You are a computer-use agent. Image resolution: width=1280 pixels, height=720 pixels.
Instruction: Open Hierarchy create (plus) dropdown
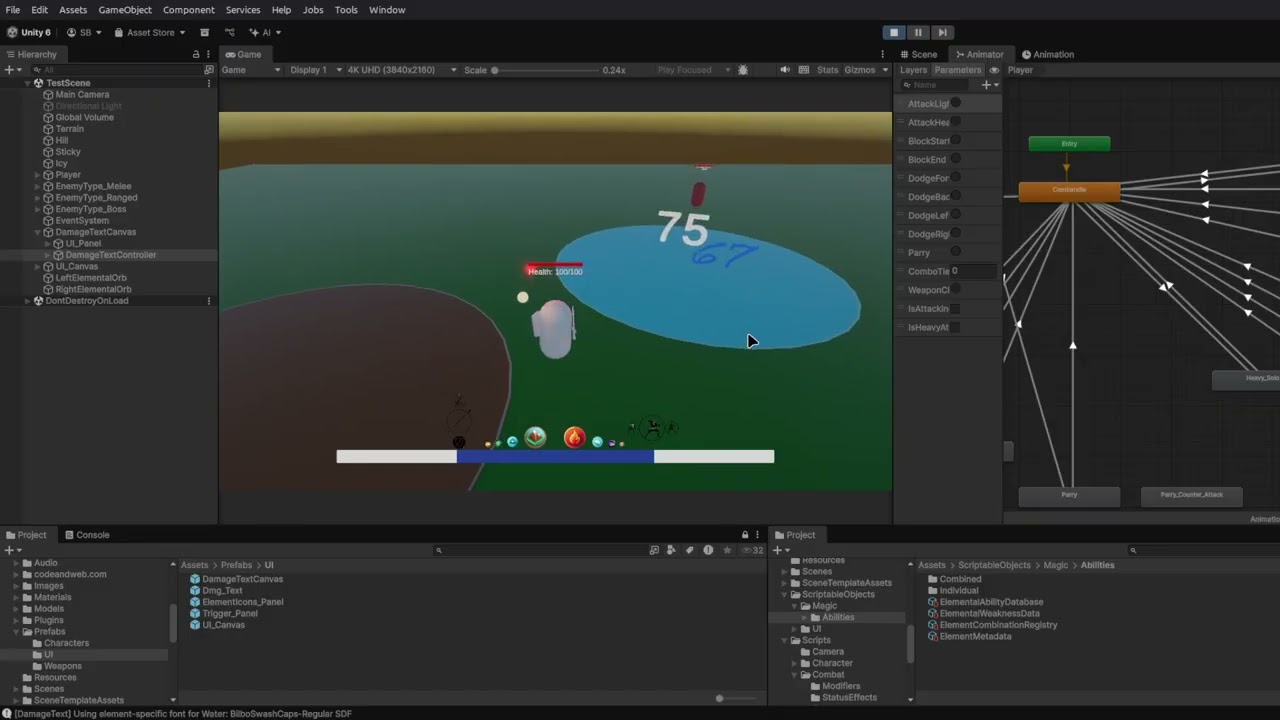12,70
